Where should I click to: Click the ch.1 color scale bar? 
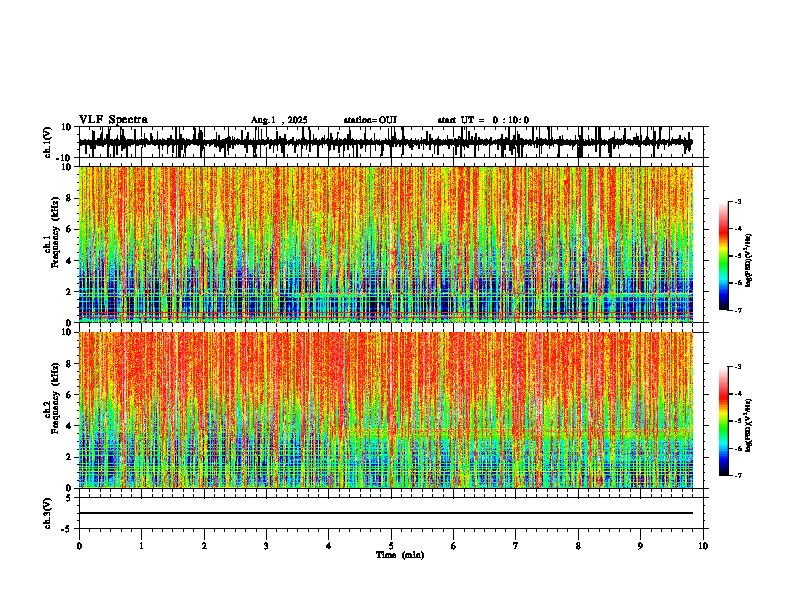[723, 256]
